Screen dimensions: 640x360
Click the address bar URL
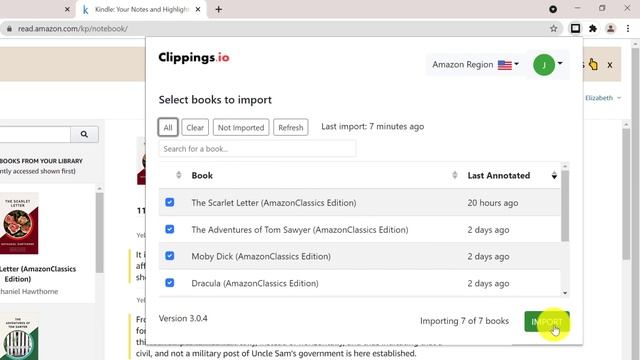point(73,29)
